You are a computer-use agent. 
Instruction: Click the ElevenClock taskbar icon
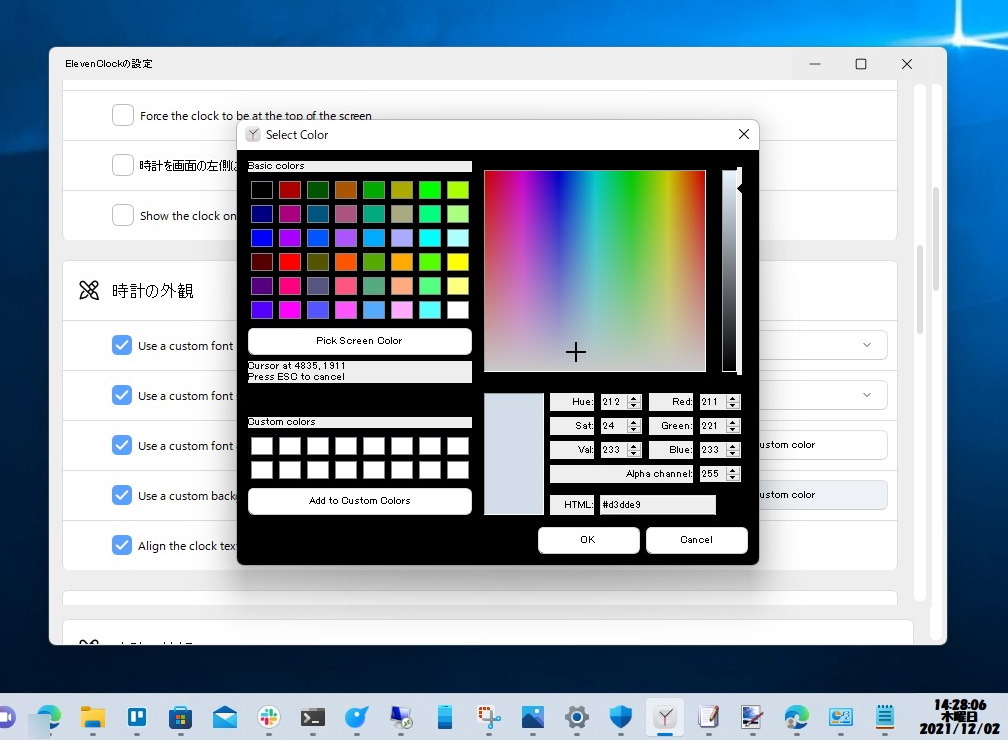(665, 716)
